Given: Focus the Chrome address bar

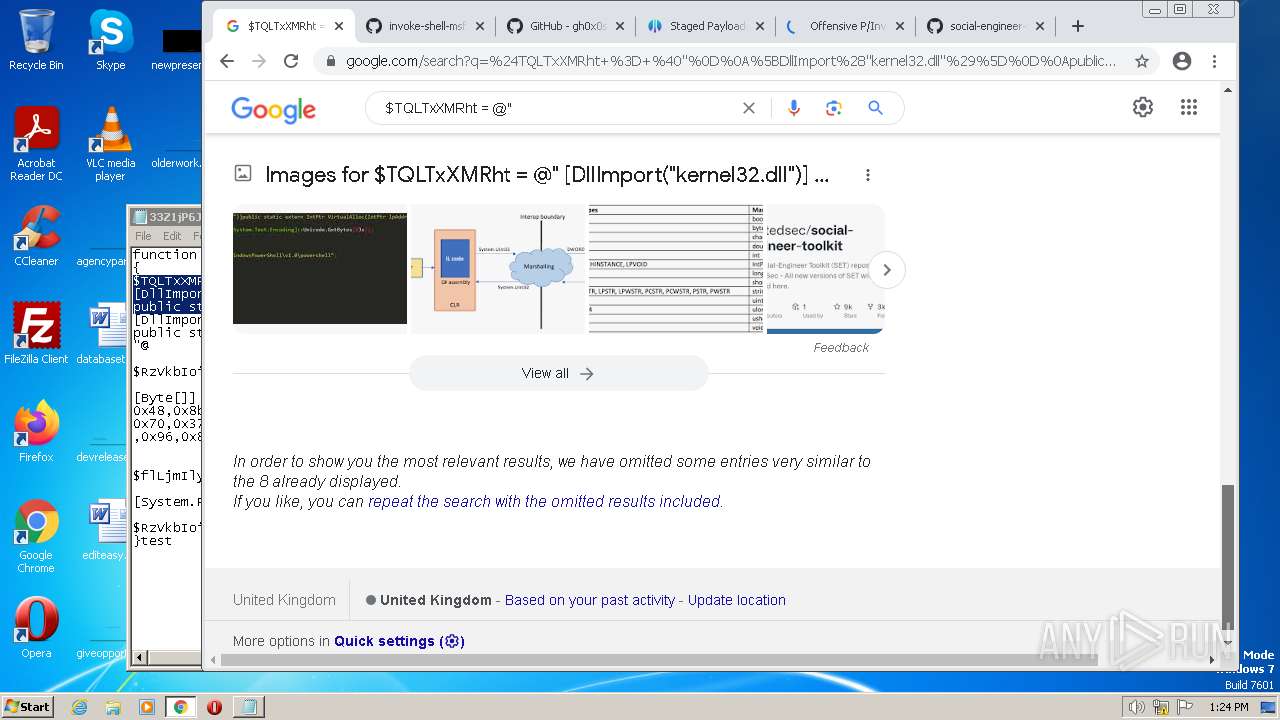Looking at the screenshot, I should pos(732,61).
